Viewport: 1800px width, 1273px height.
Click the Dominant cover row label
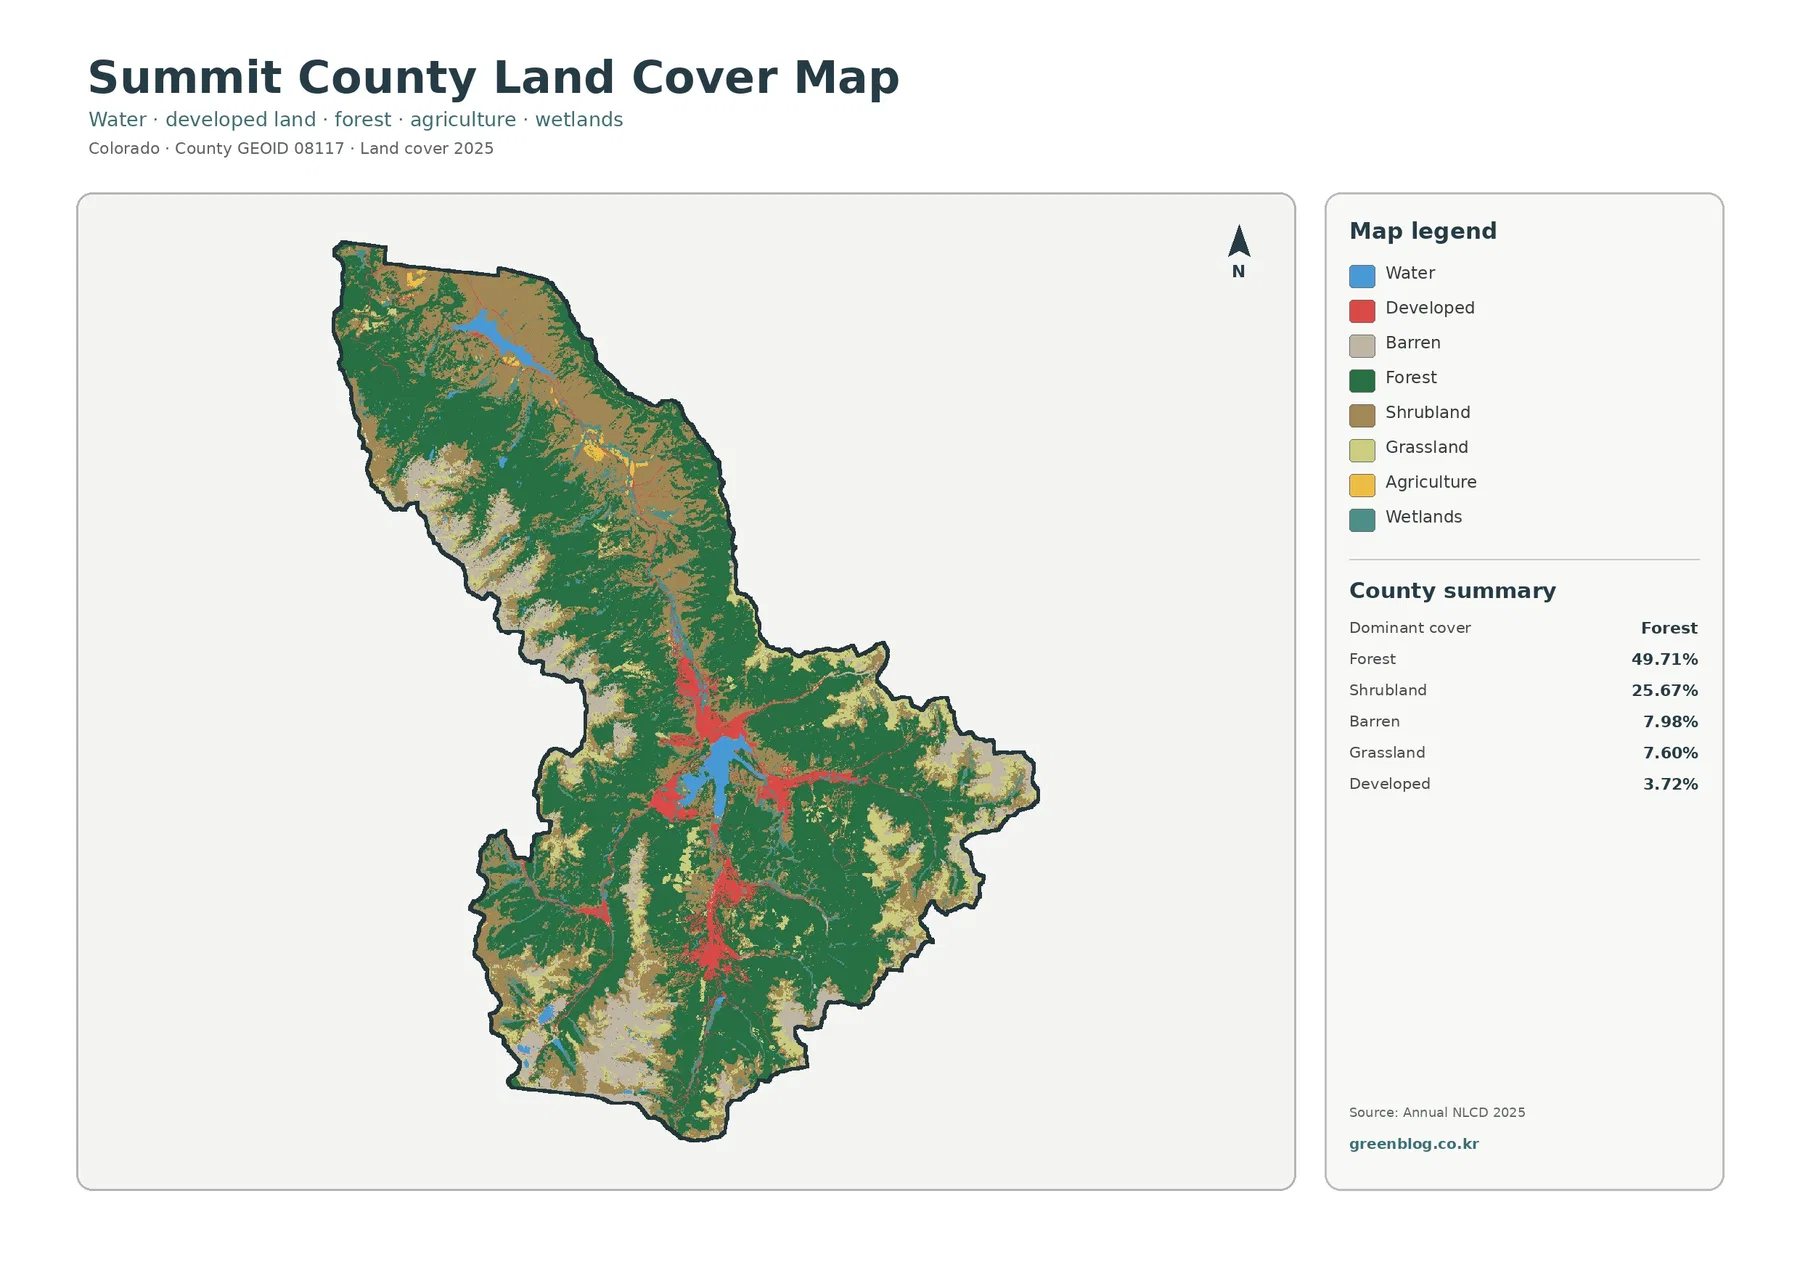[1410, 628]
